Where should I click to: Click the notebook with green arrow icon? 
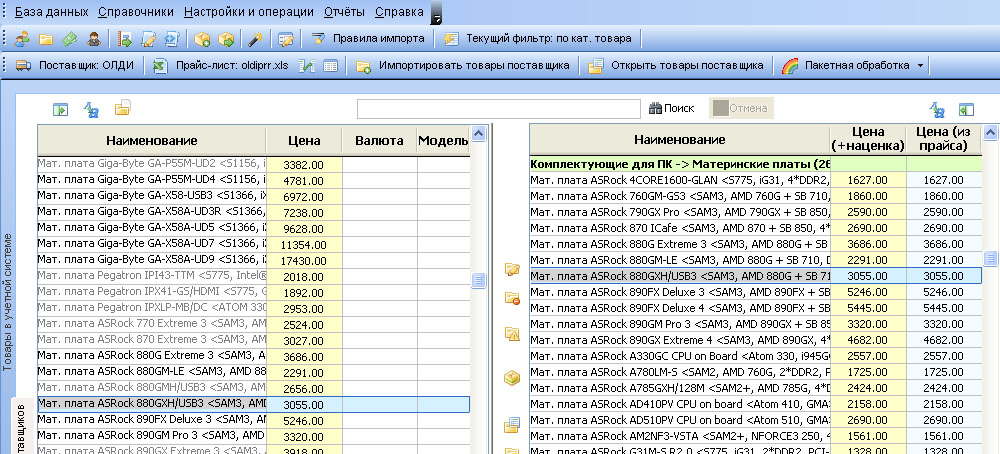pyautogui.click(x=124, y=39)
